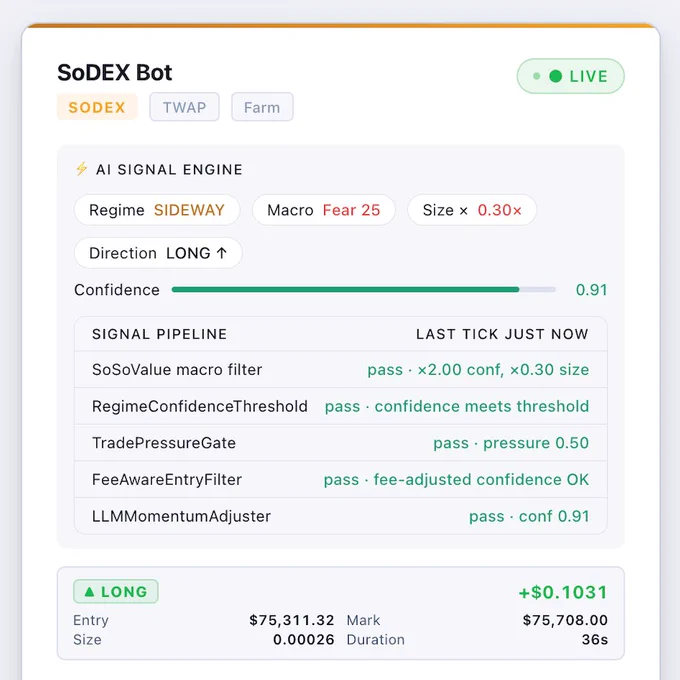Select the TradePressureGate row
This screenshot has height=680, width=680.
[340, 443]
